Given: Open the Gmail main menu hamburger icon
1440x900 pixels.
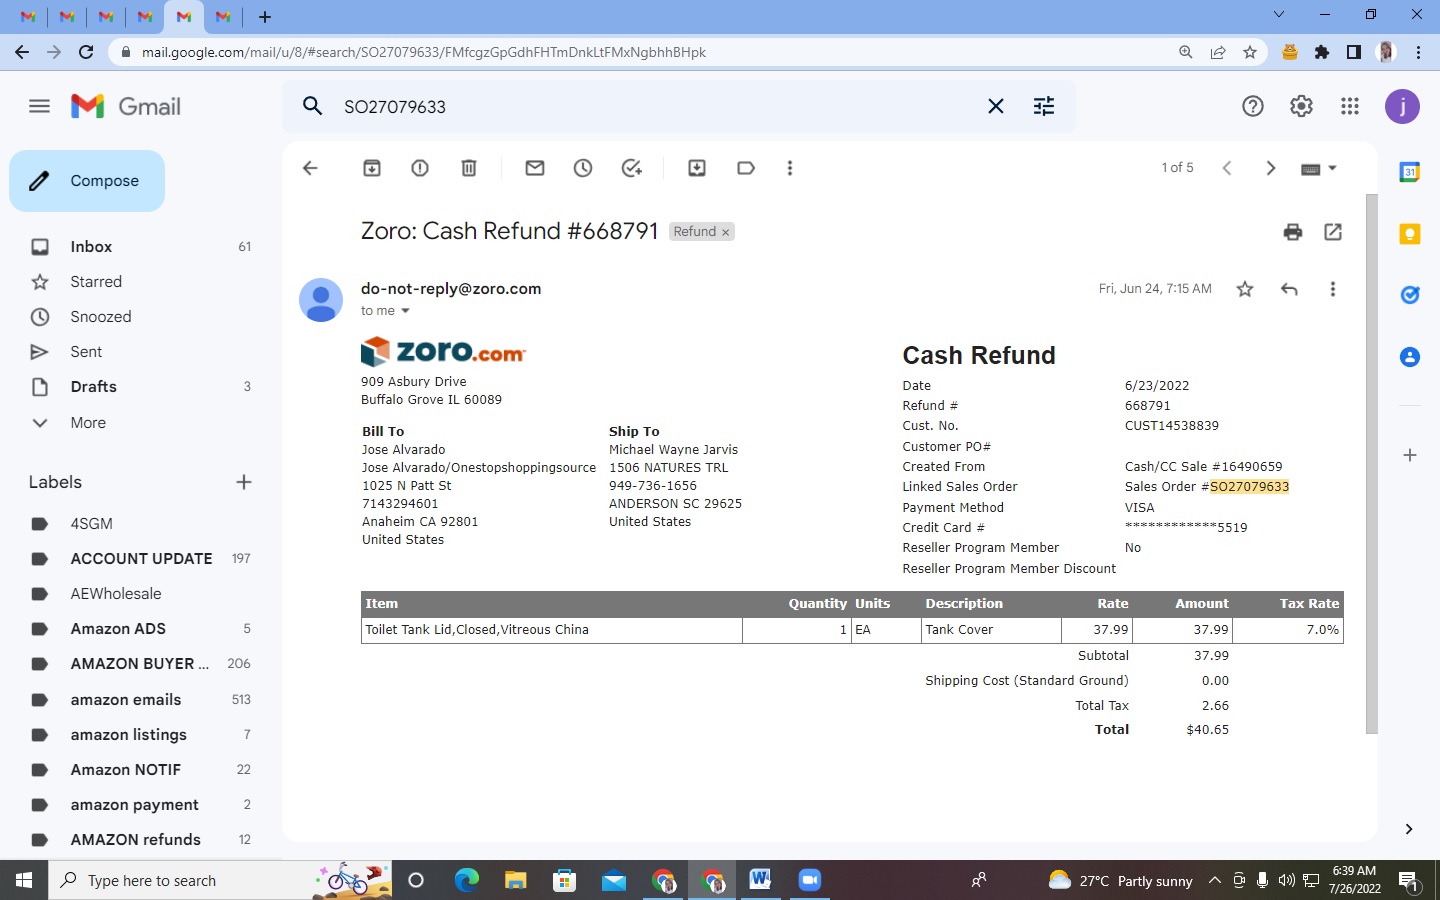Looking at the screenshot, I should click(x=39, y=106).
